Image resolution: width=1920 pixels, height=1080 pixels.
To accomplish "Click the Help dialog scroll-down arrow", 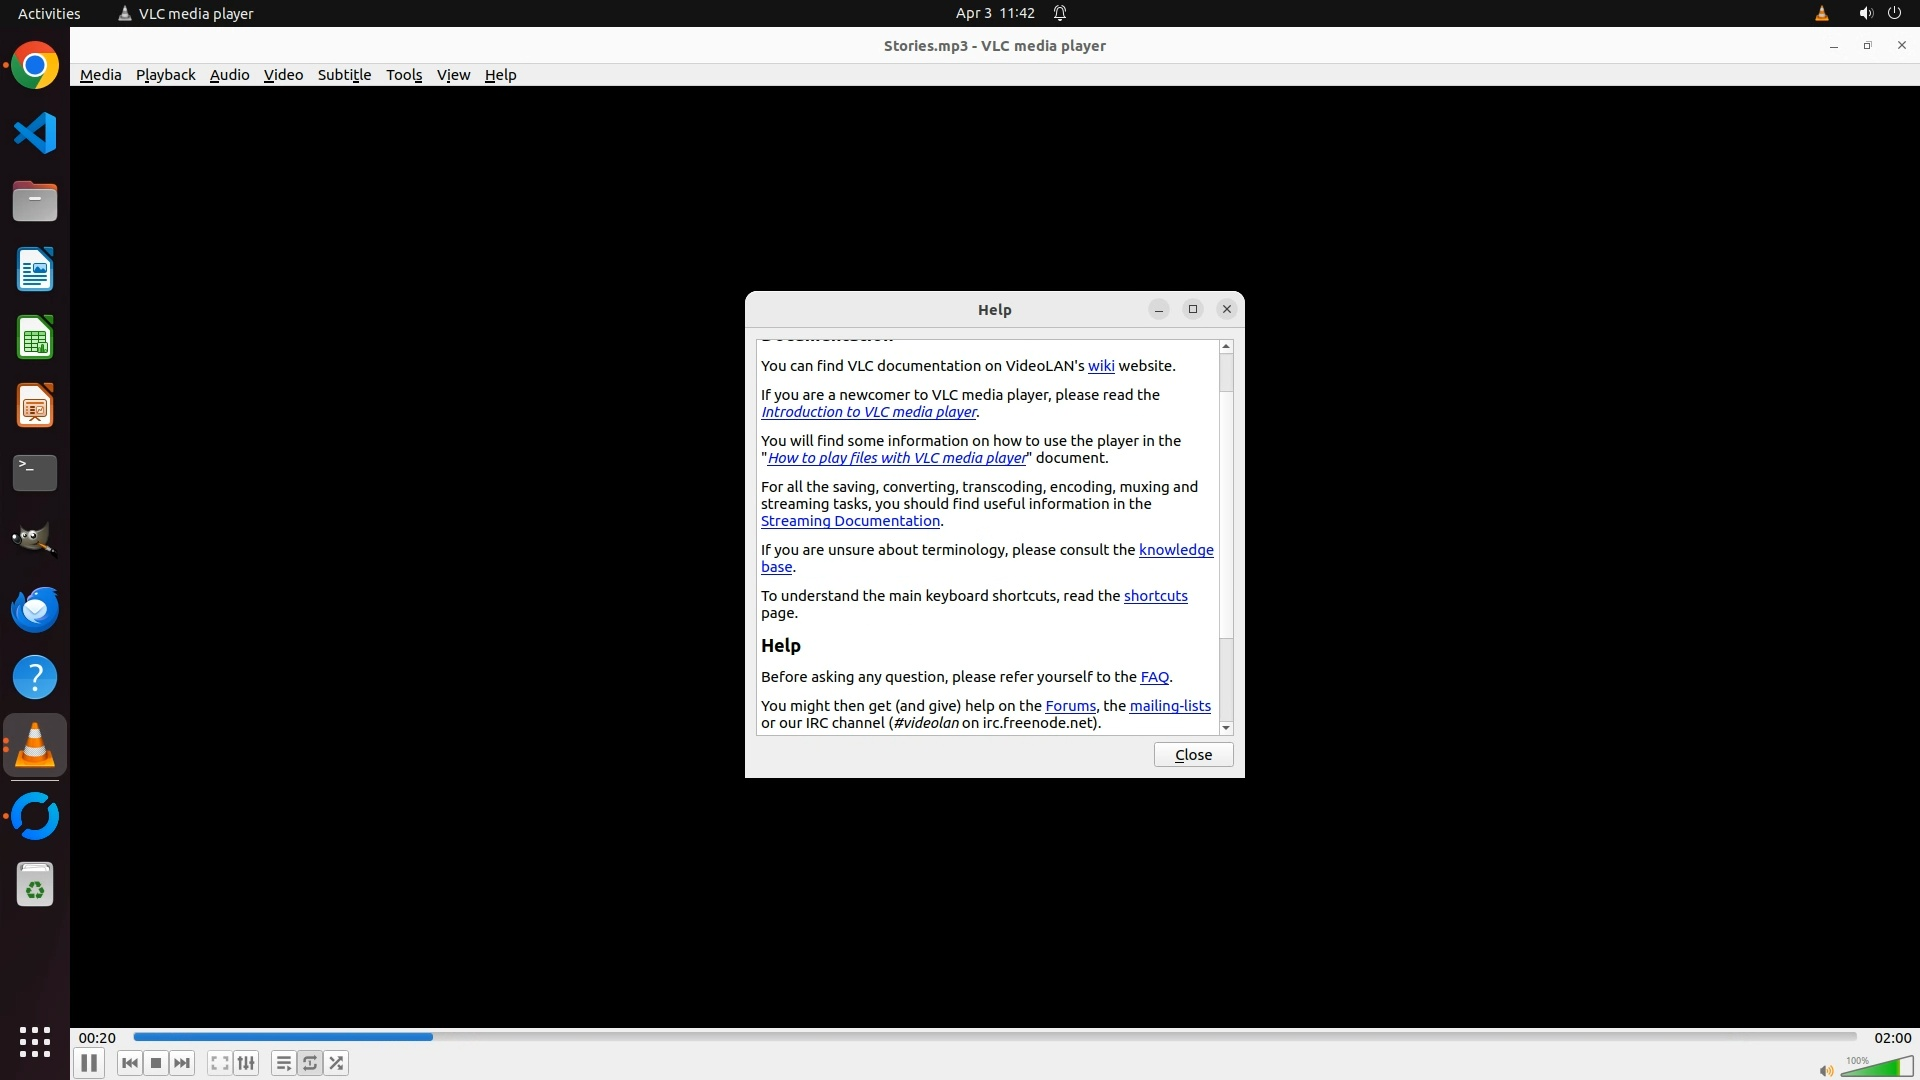I will [x=1226, y=728].
